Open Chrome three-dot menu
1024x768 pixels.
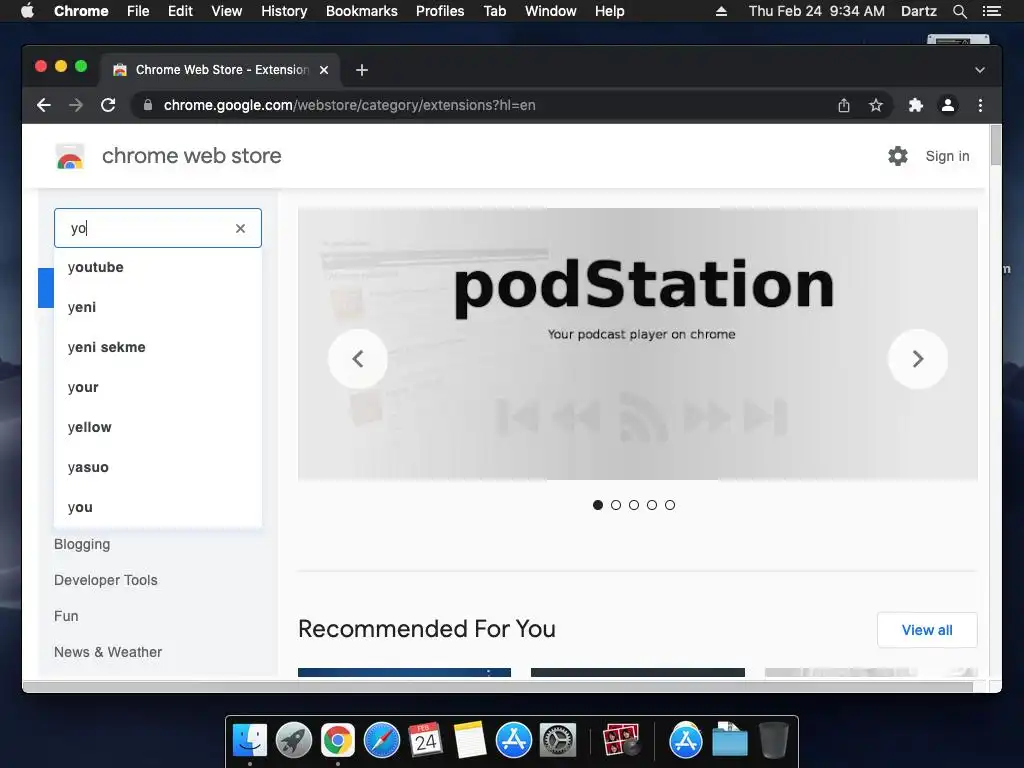coord(980,105)
